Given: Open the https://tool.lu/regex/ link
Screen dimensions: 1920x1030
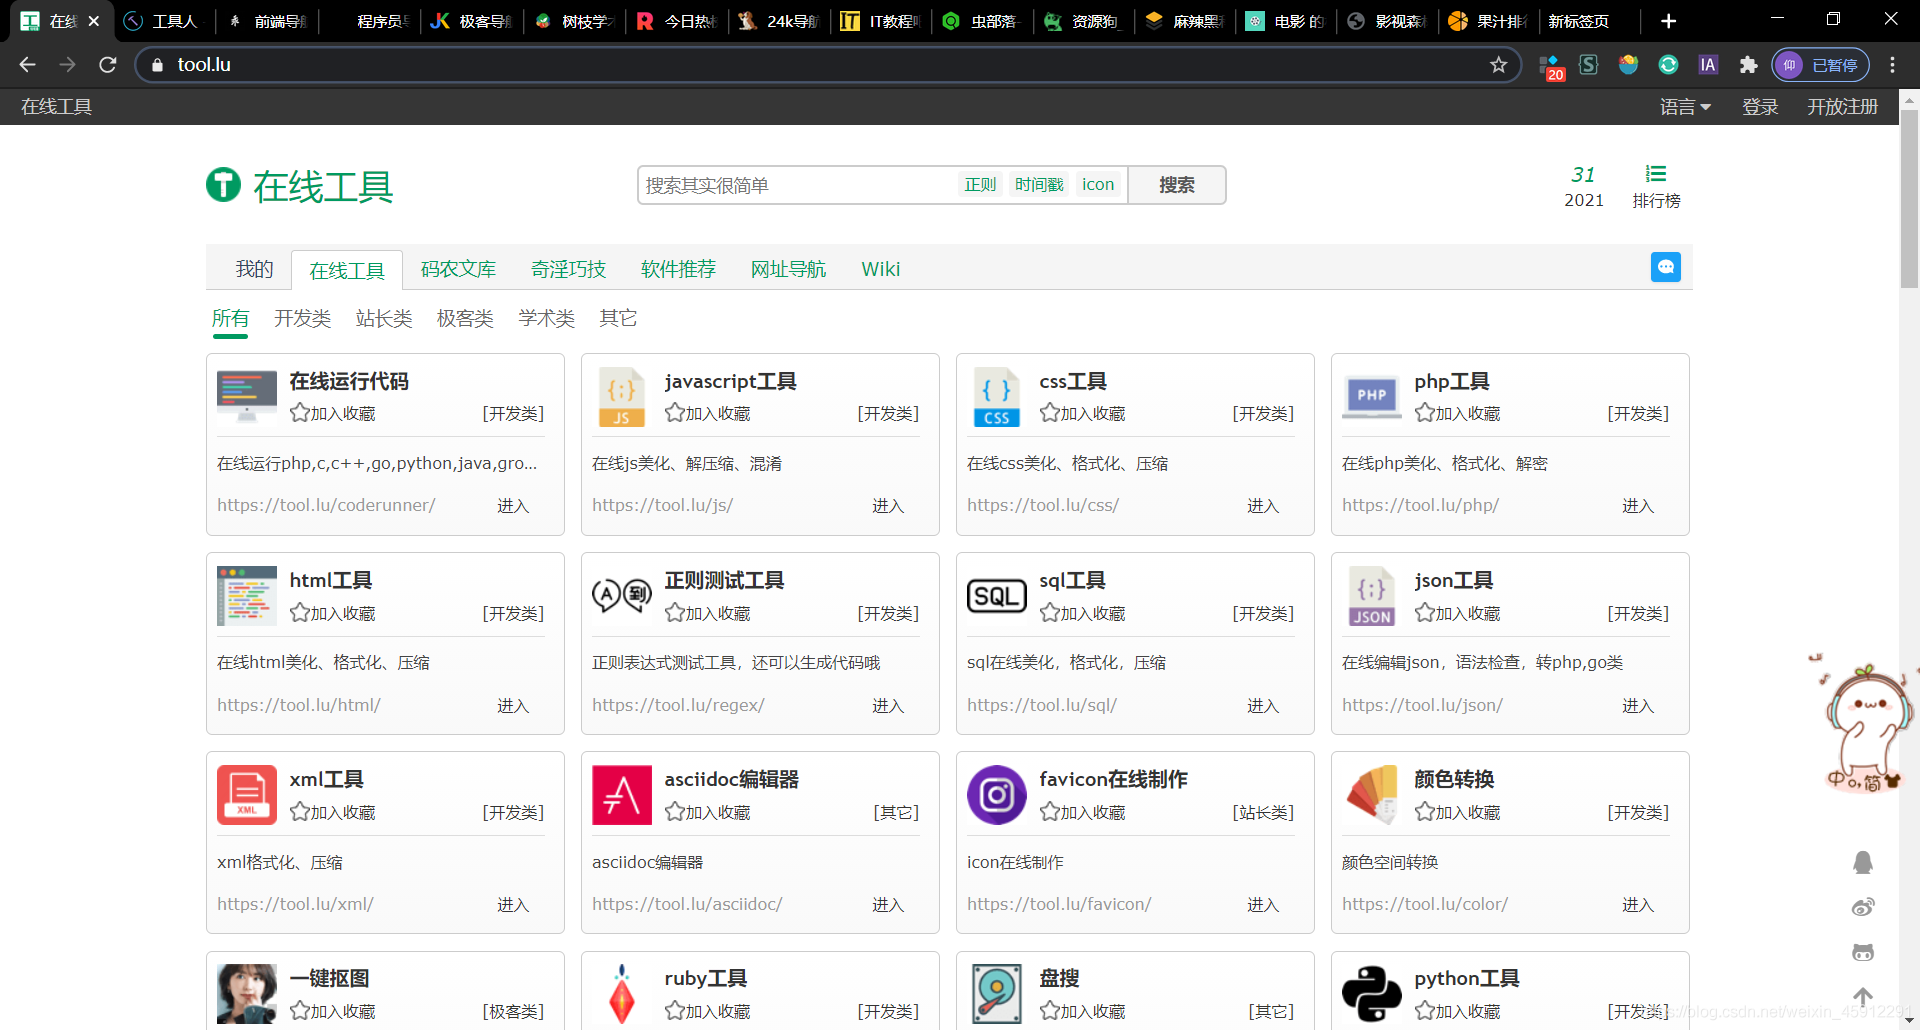Looking at the screenshot, I should 678,705.
